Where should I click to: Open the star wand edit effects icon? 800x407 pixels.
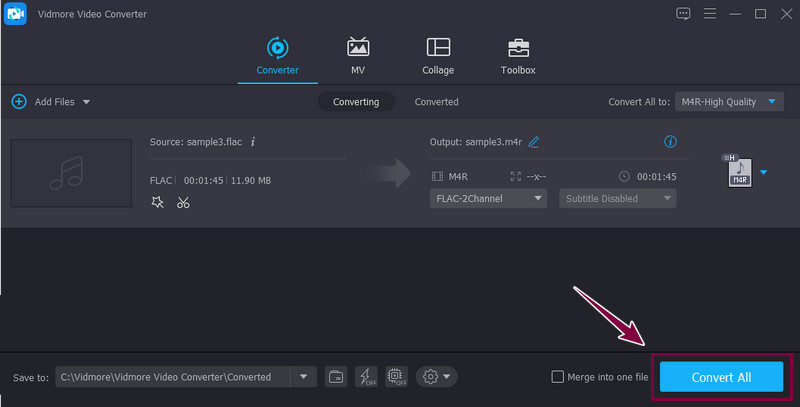coord(157,203)
